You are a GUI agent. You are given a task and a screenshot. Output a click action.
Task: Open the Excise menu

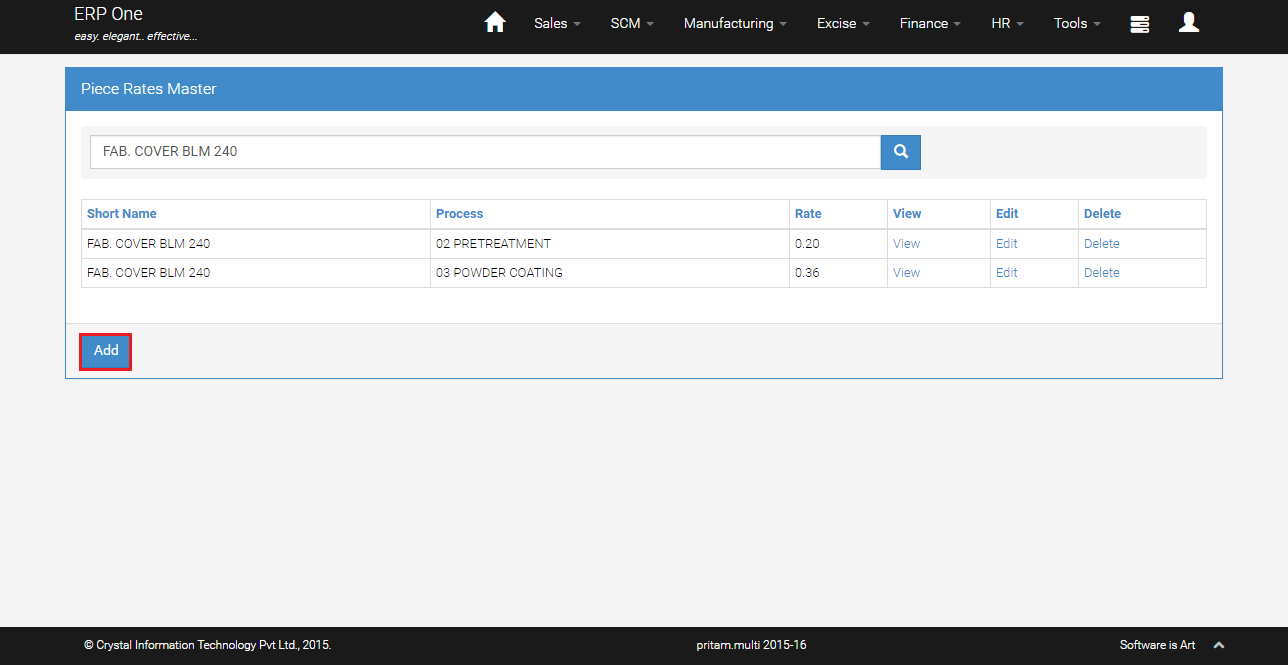coord(843,23)
